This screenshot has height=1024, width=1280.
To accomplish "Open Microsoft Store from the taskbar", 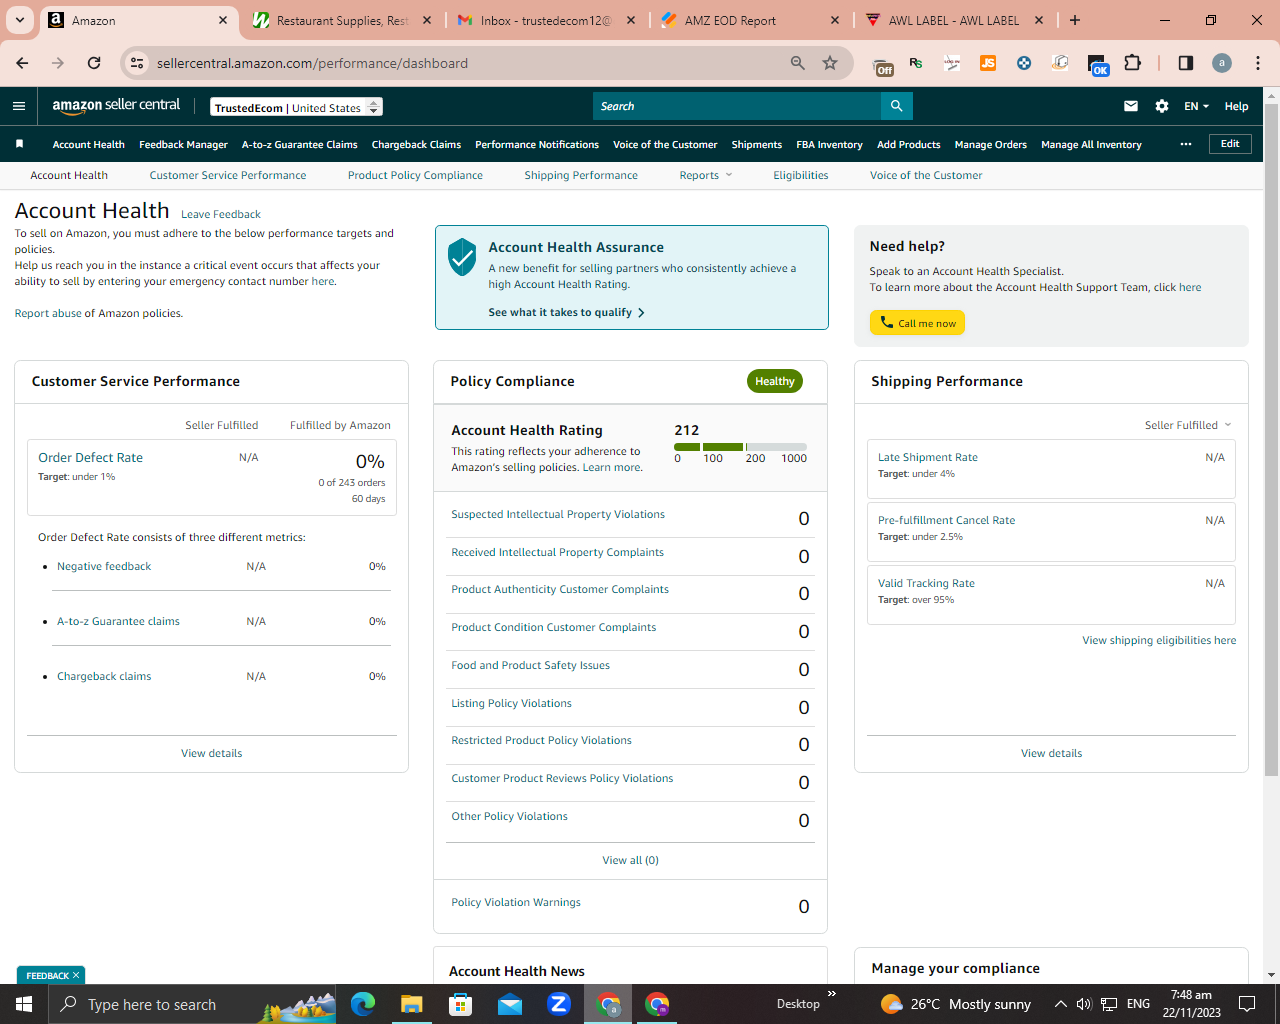I will (461, 1004).
